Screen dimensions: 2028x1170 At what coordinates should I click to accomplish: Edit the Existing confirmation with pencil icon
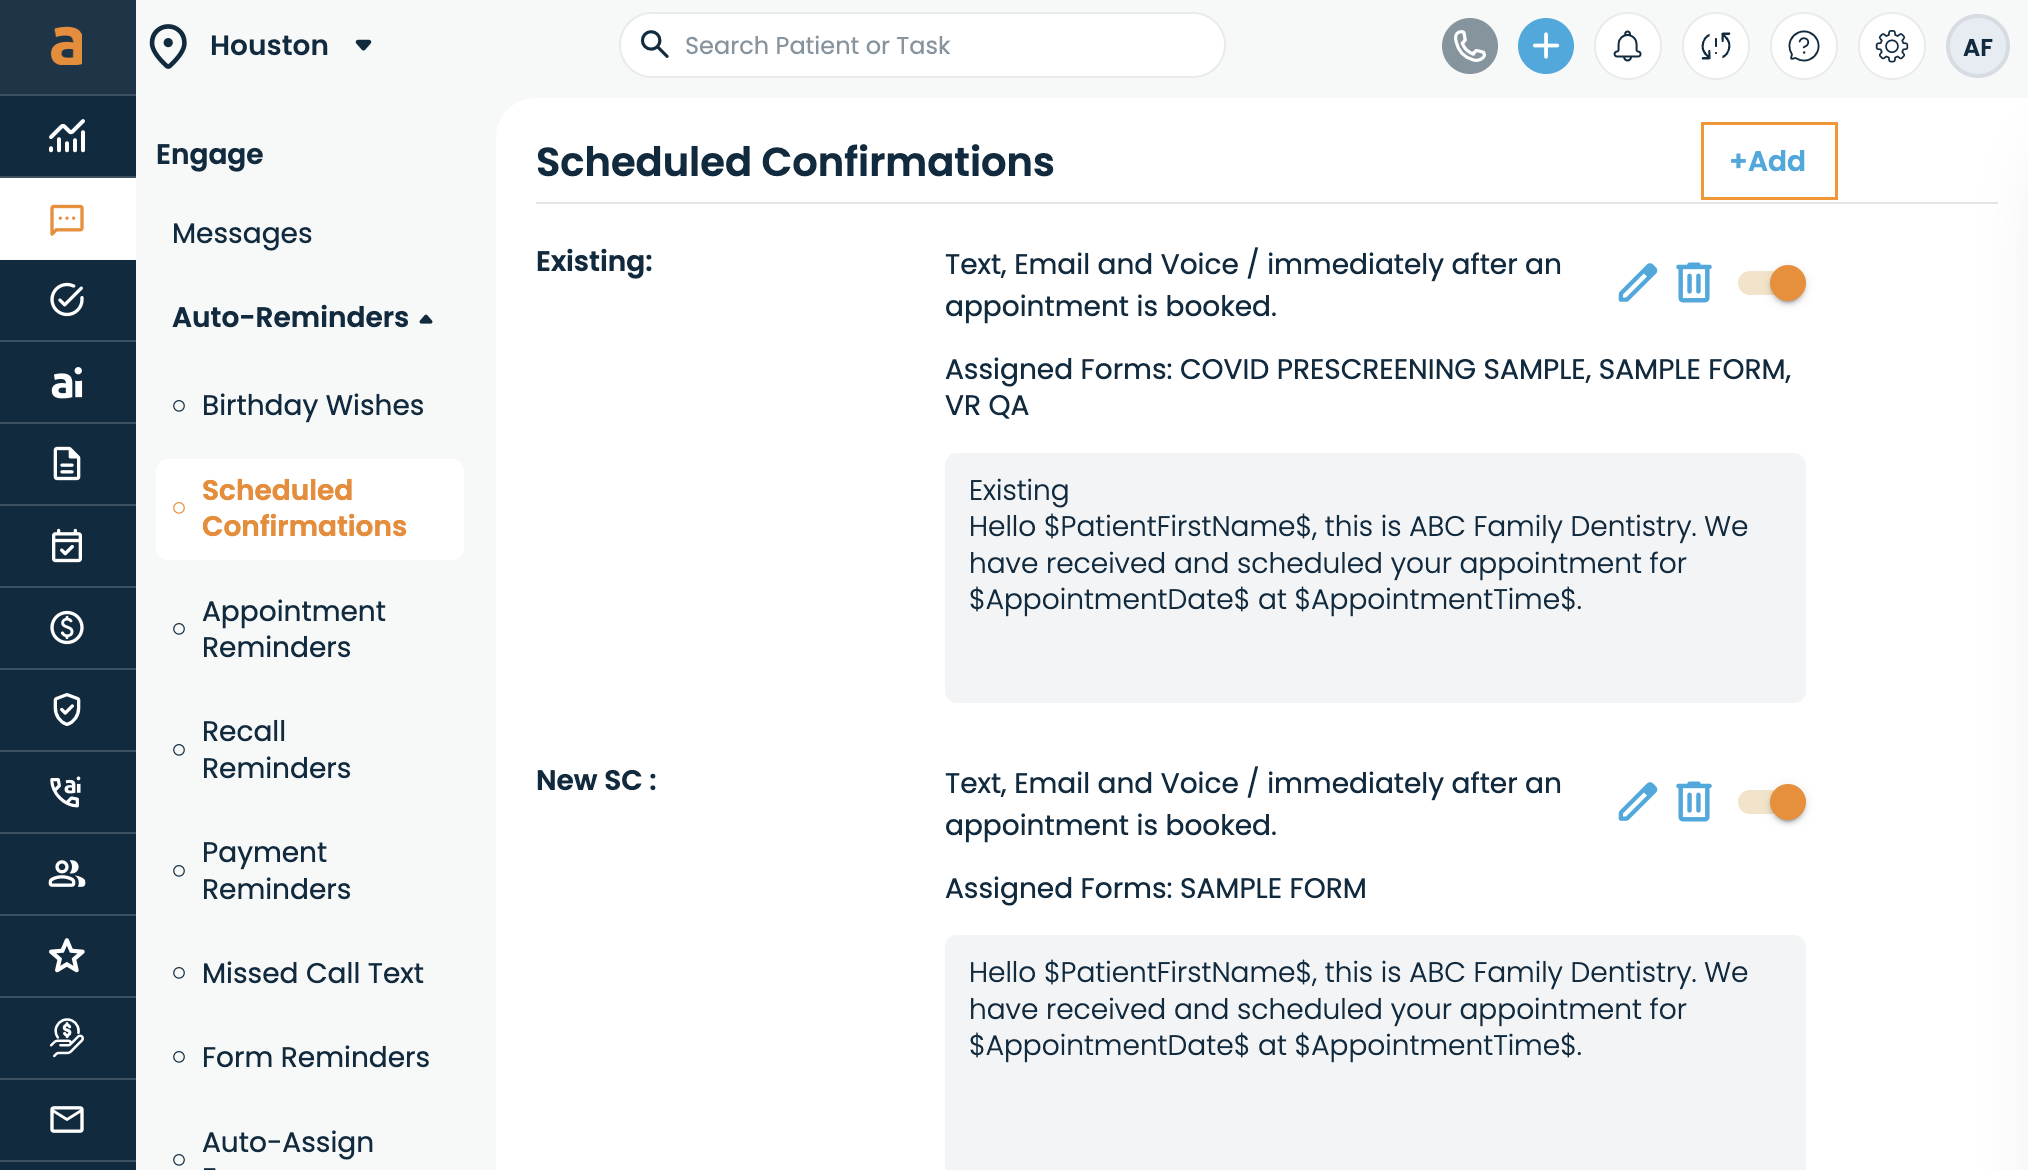click(1637, 283)
